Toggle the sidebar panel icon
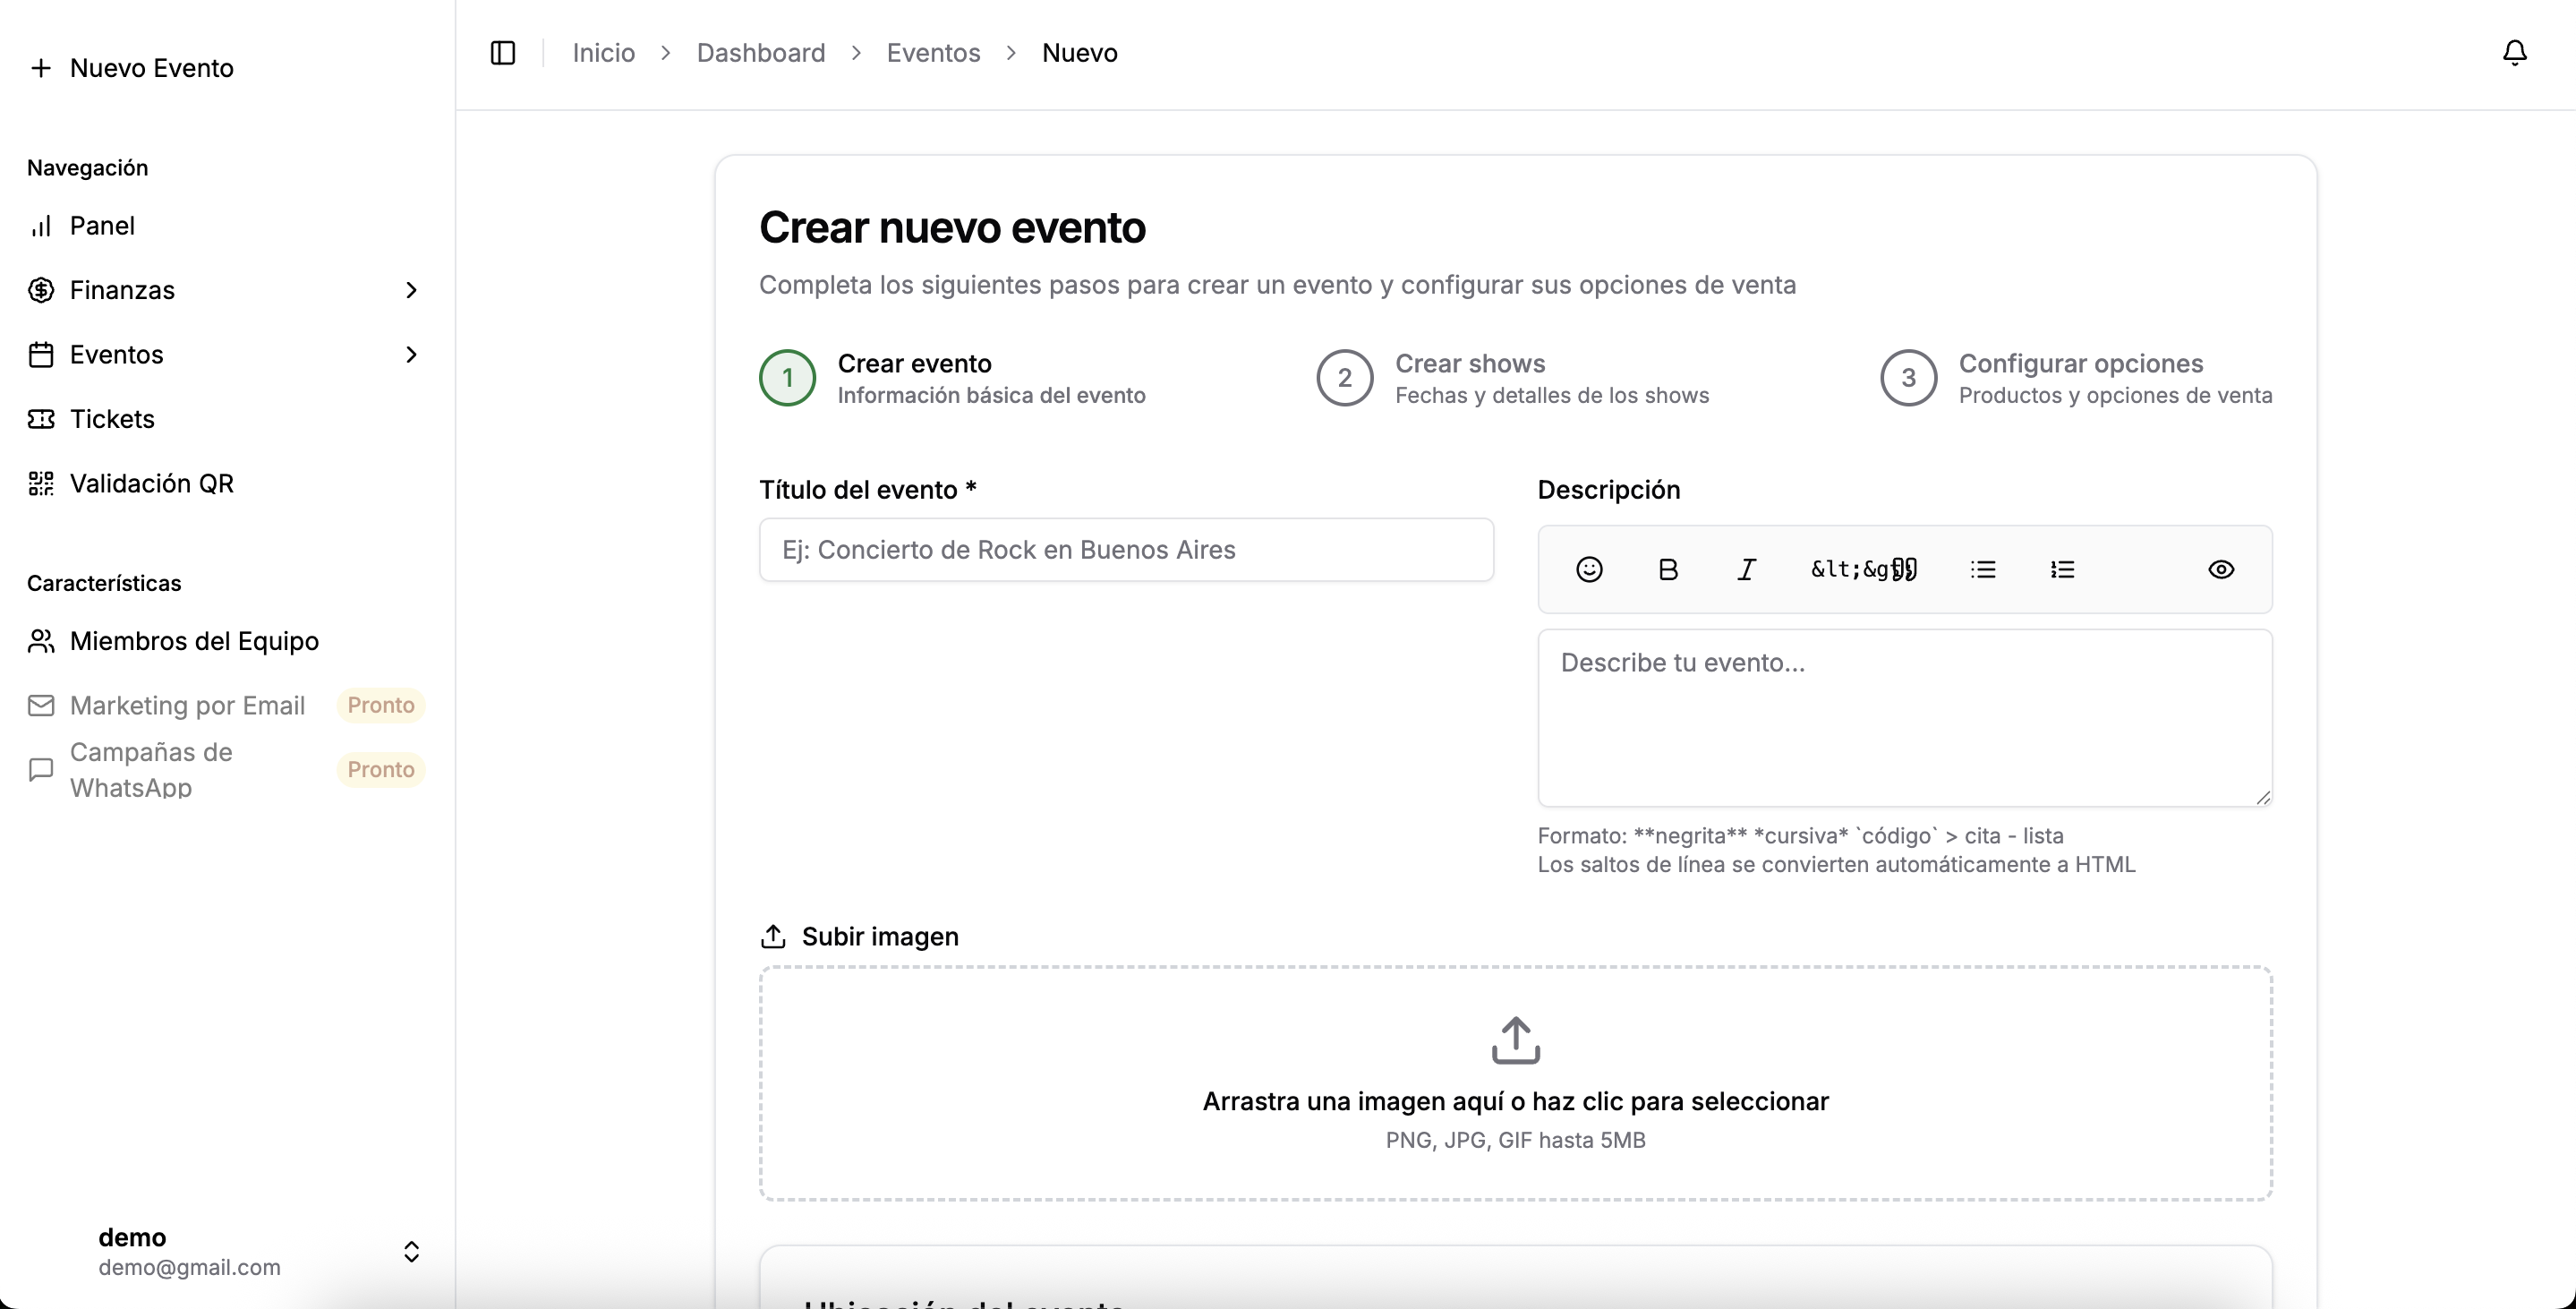Viewport: 2576px width, 1309px height. coord(503,53)
